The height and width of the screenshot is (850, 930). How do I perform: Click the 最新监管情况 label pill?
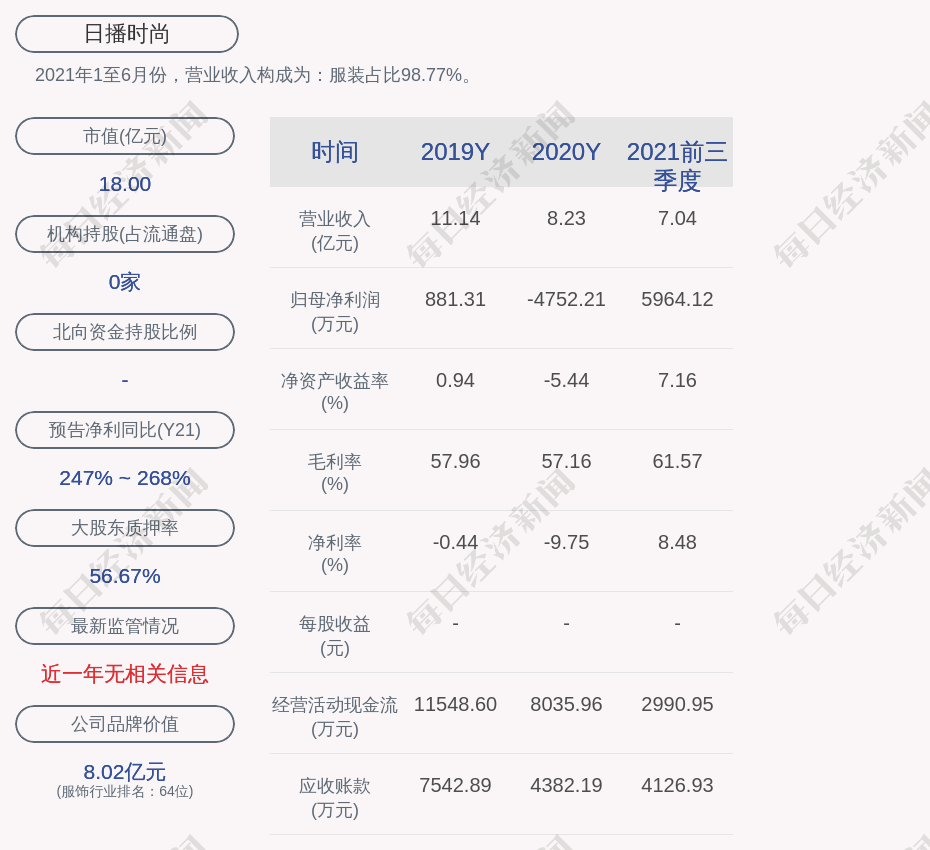[x=125, y=626]
